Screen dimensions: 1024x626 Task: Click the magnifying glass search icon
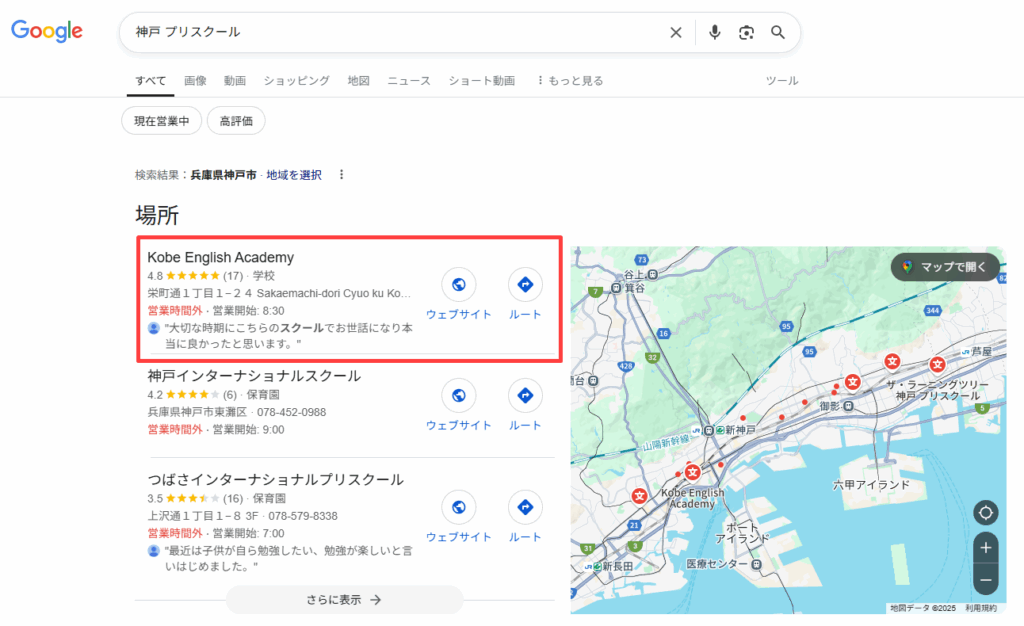click(777, 32)
